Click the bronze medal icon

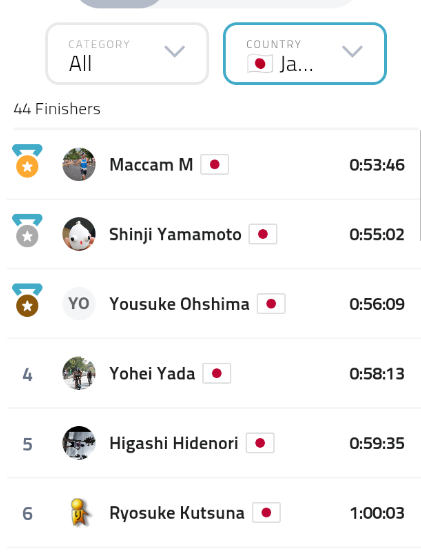coord(27,300)
